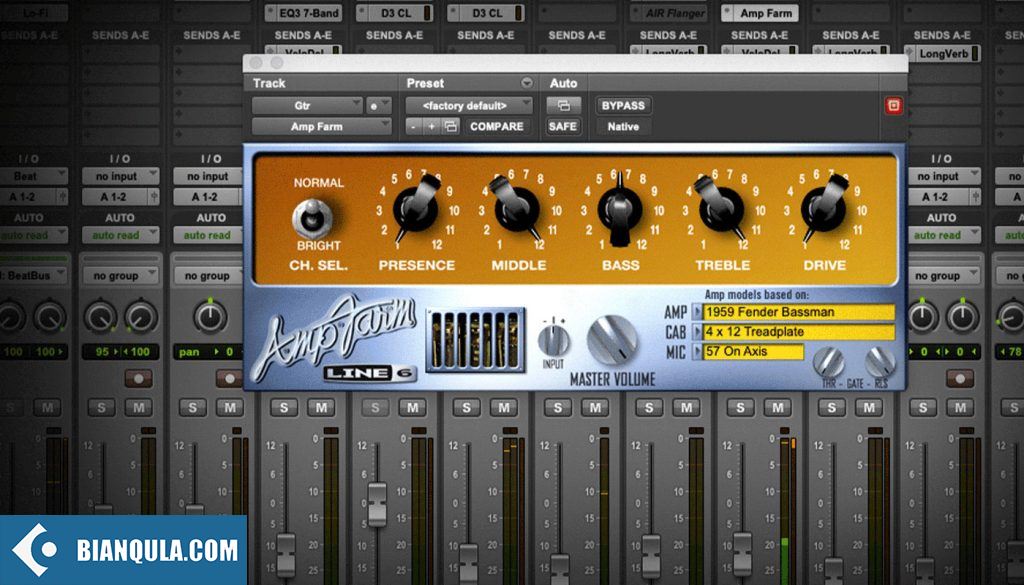
Task: Open the AIR Flanger insert slot
Action: point(667,13)
